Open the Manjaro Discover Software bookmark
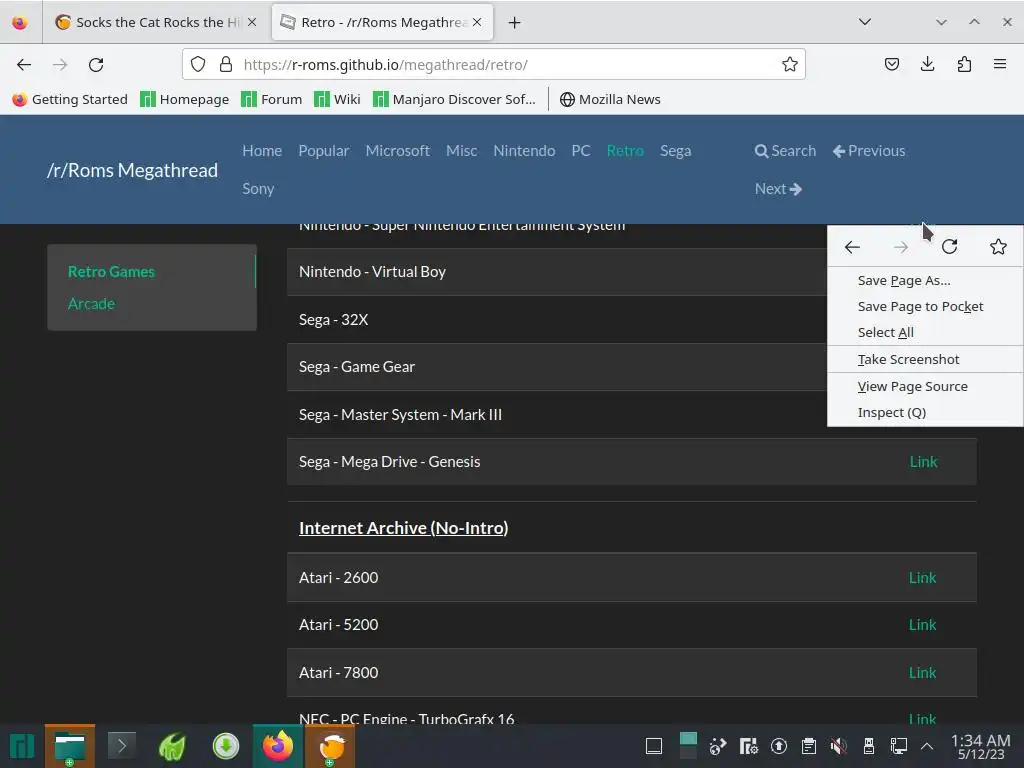 454,99
